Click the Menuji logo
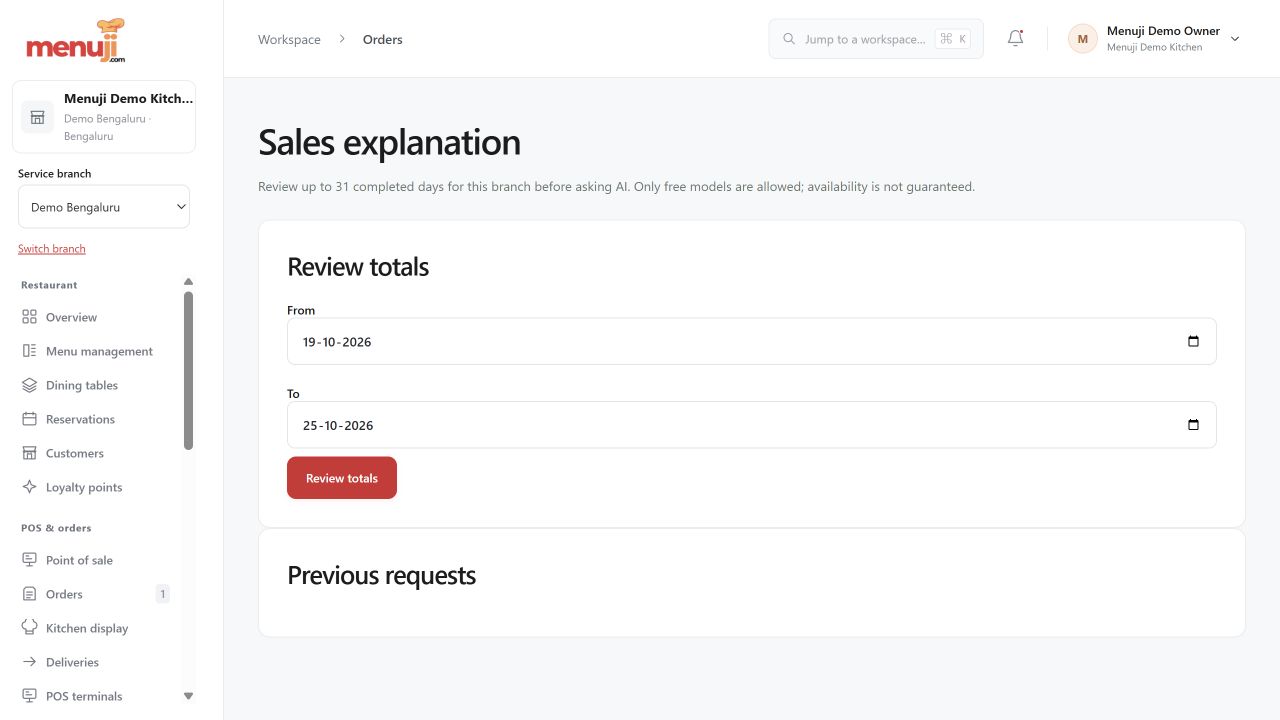 76,41
